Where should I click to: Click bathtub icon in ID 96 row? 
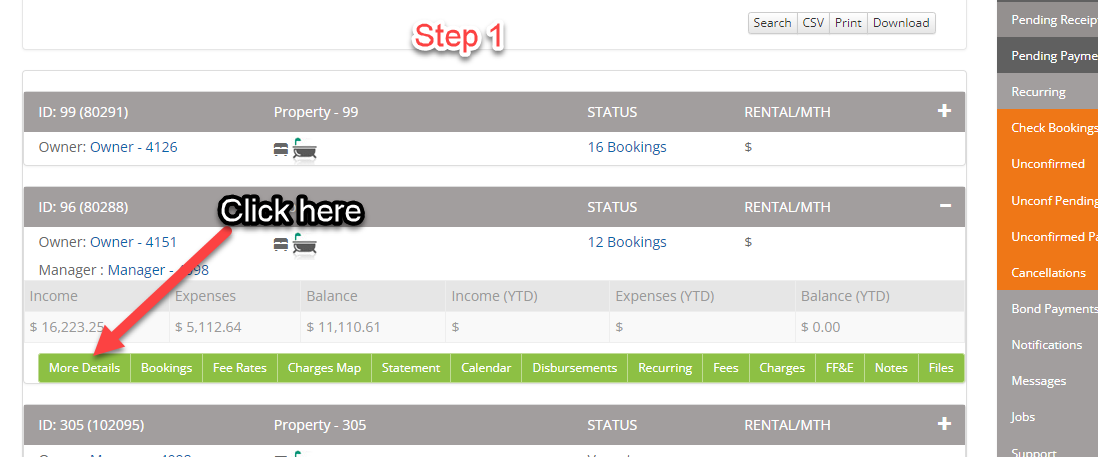point(305,244)
